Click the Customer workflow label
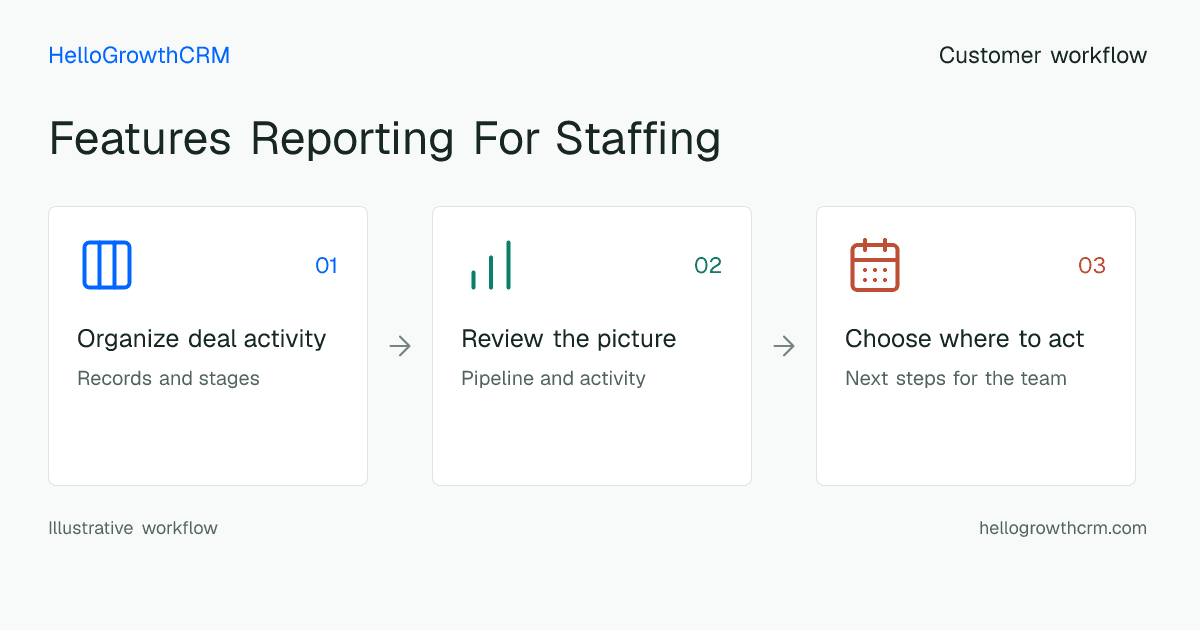The width and height of the screenshot is (1200, 630). 1043,56
